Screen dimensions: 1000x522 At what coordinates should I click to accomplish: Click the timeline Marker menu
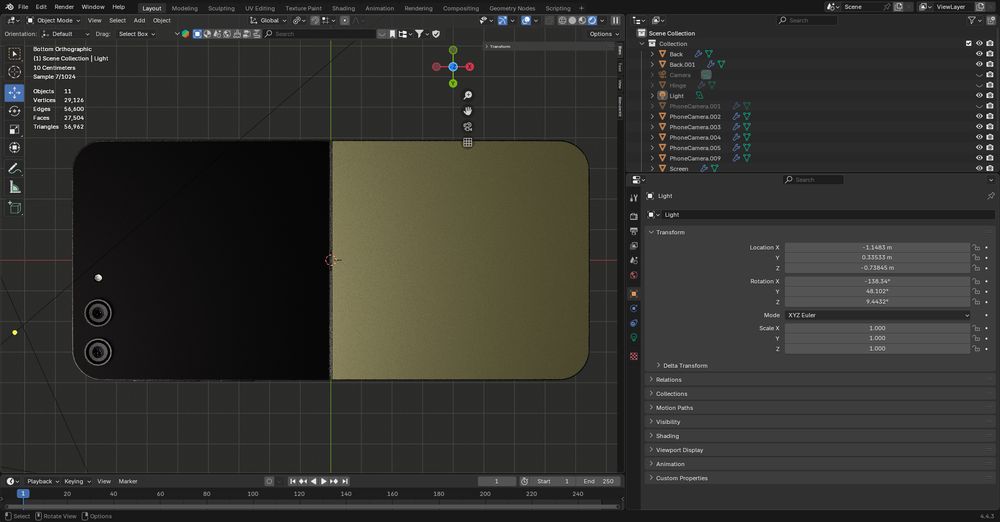tap(128, 481)
